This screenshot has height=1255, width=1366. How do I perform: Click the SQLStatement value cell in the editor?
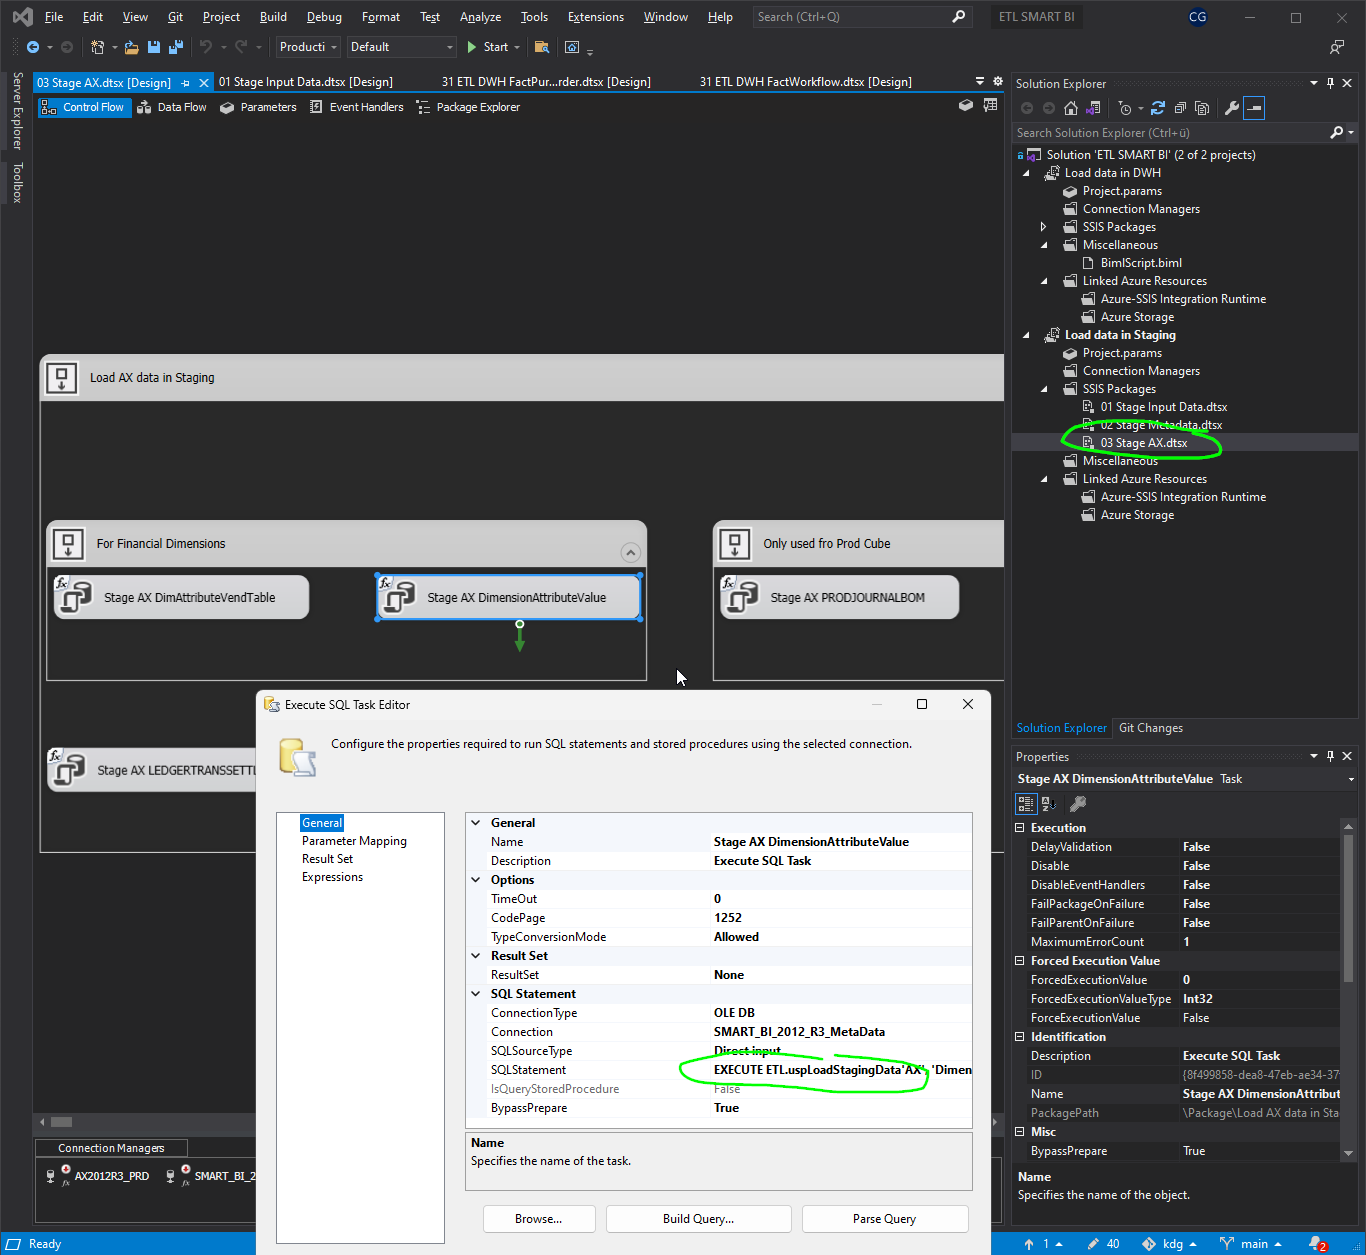point(841,1070)
